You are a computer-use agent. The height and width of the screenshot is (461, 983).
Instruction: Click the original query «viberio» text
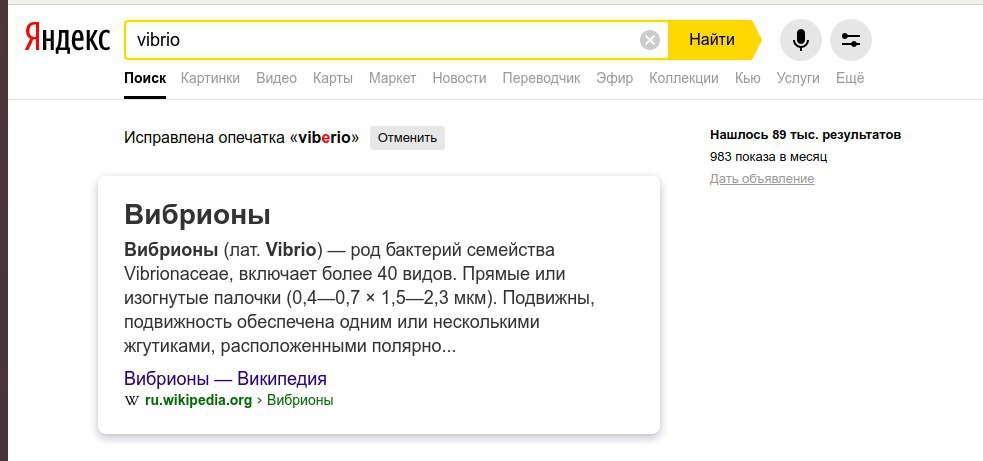click(324, 138)
